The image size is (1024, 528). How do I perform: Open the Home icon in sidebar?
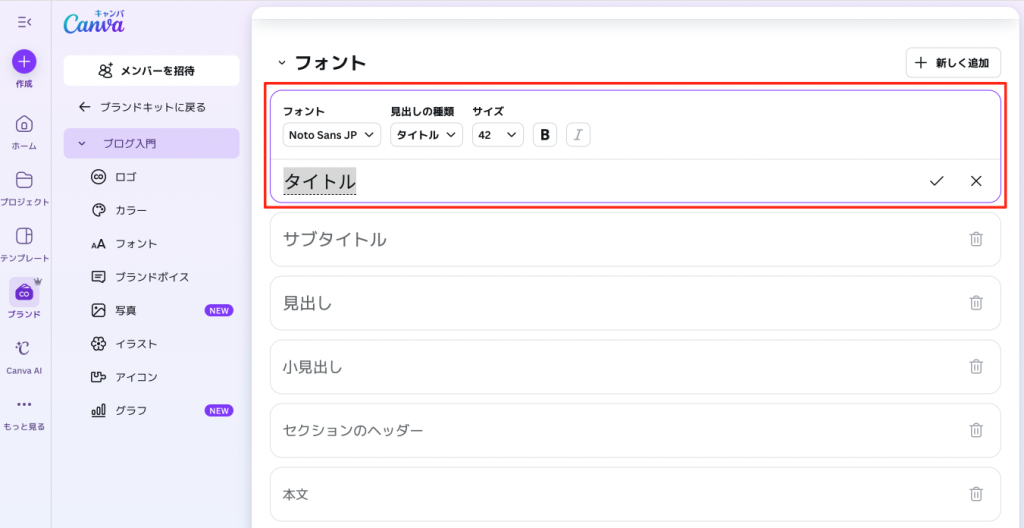point(24,124)
